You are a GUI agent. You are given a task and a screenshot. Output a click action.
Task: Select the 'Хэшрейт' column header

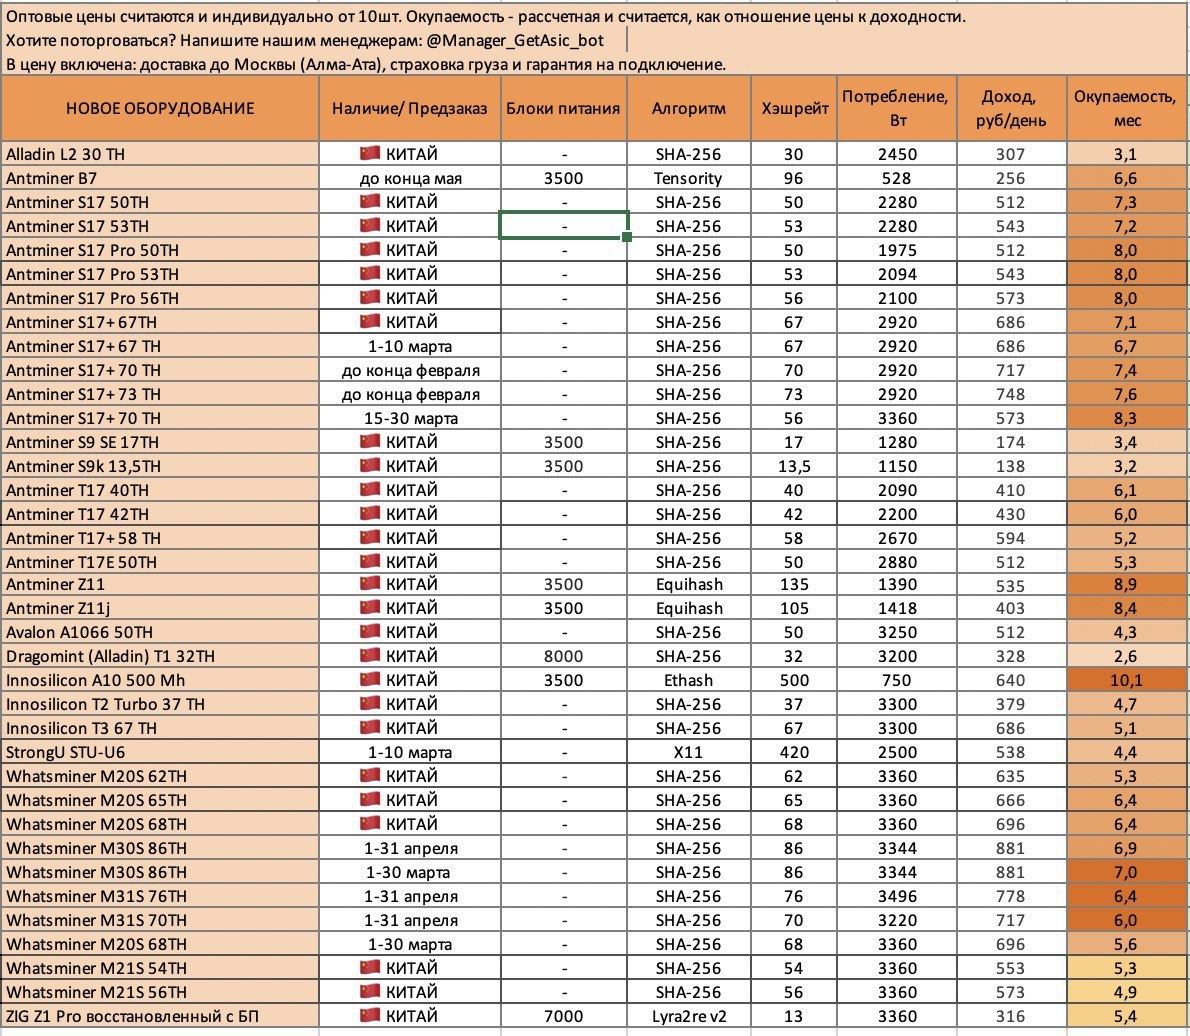click(795, 108)
